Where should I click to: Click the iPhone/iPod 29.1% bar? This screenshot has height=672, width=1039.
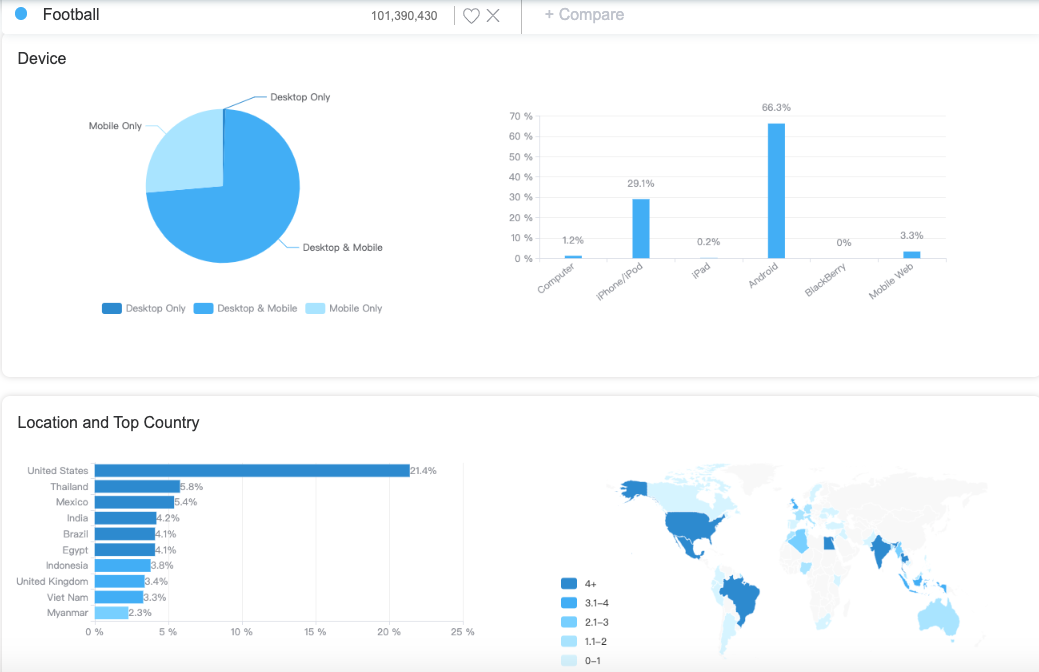click(641, 229)
